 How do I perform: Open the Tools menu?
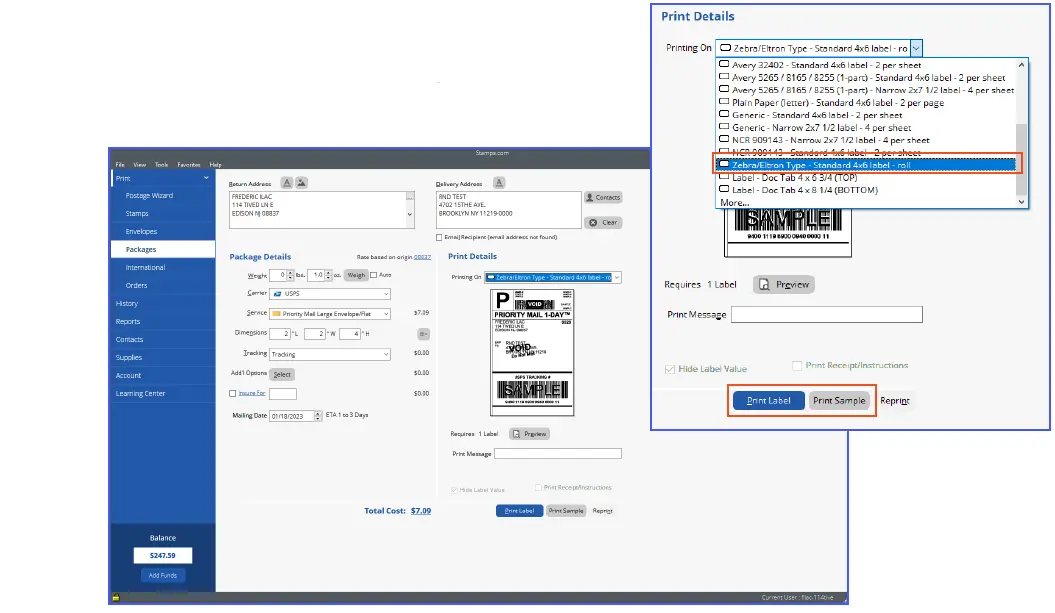pos(161,165)
